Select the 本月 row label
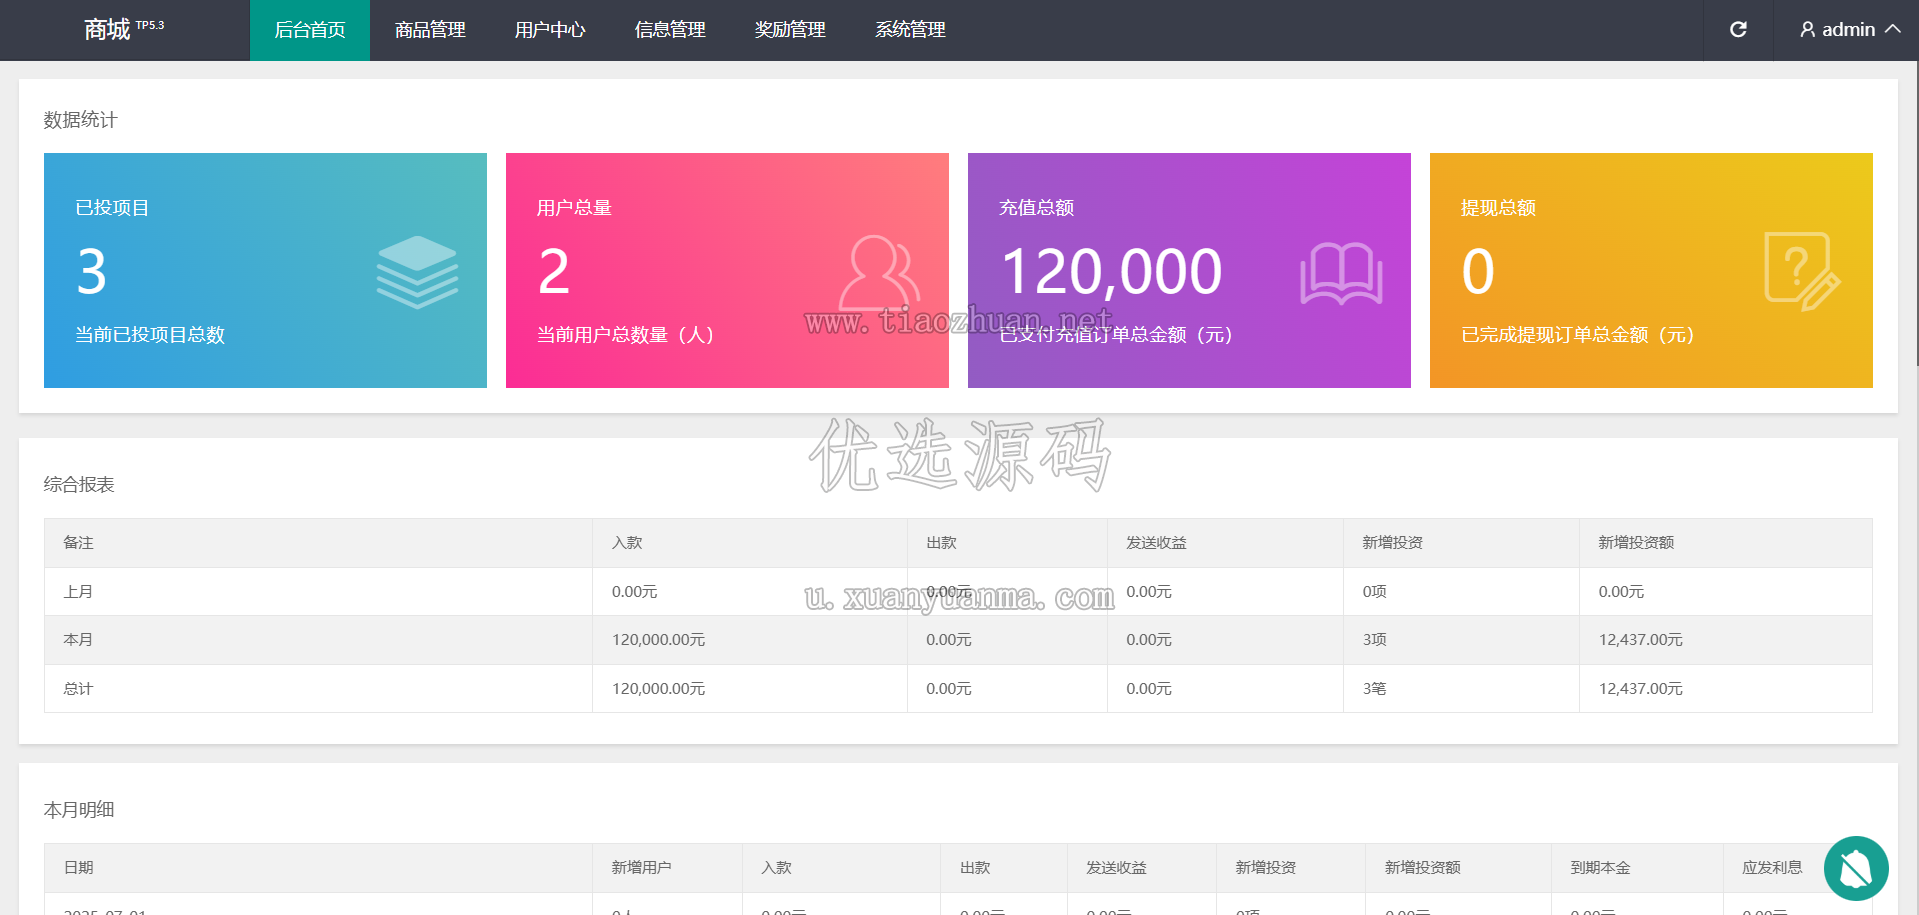 pos(78,640)
